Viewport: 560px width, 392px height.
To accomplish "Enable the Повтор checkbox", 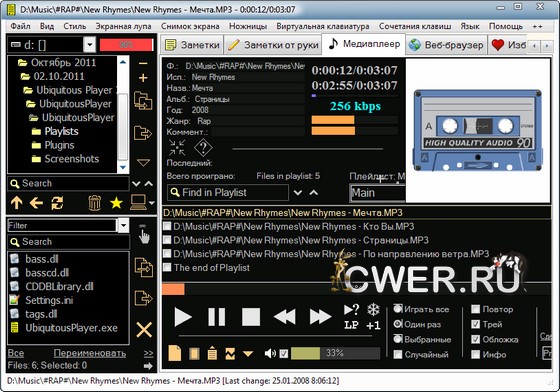I will (x=475, y=309).
